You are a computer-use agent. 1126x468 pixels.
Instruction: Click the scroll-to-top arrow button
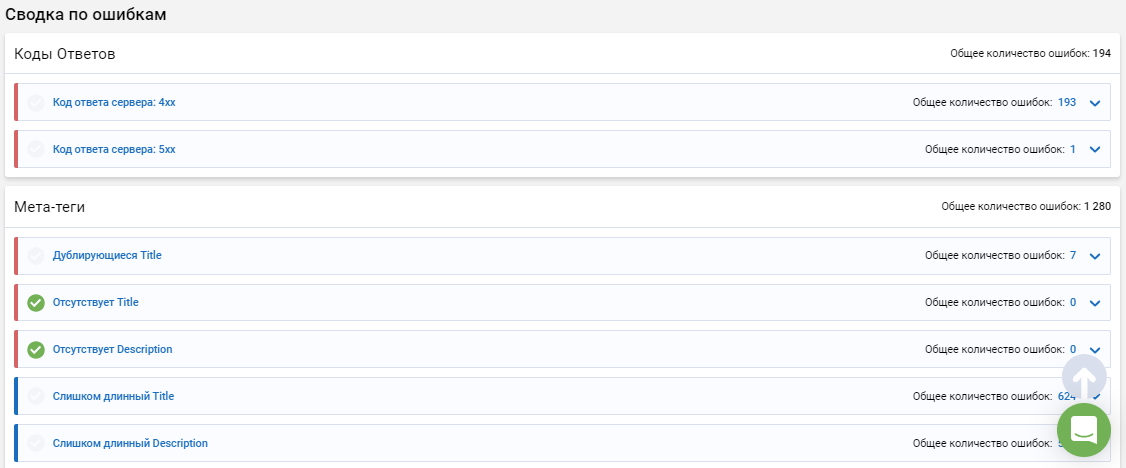1084,377
